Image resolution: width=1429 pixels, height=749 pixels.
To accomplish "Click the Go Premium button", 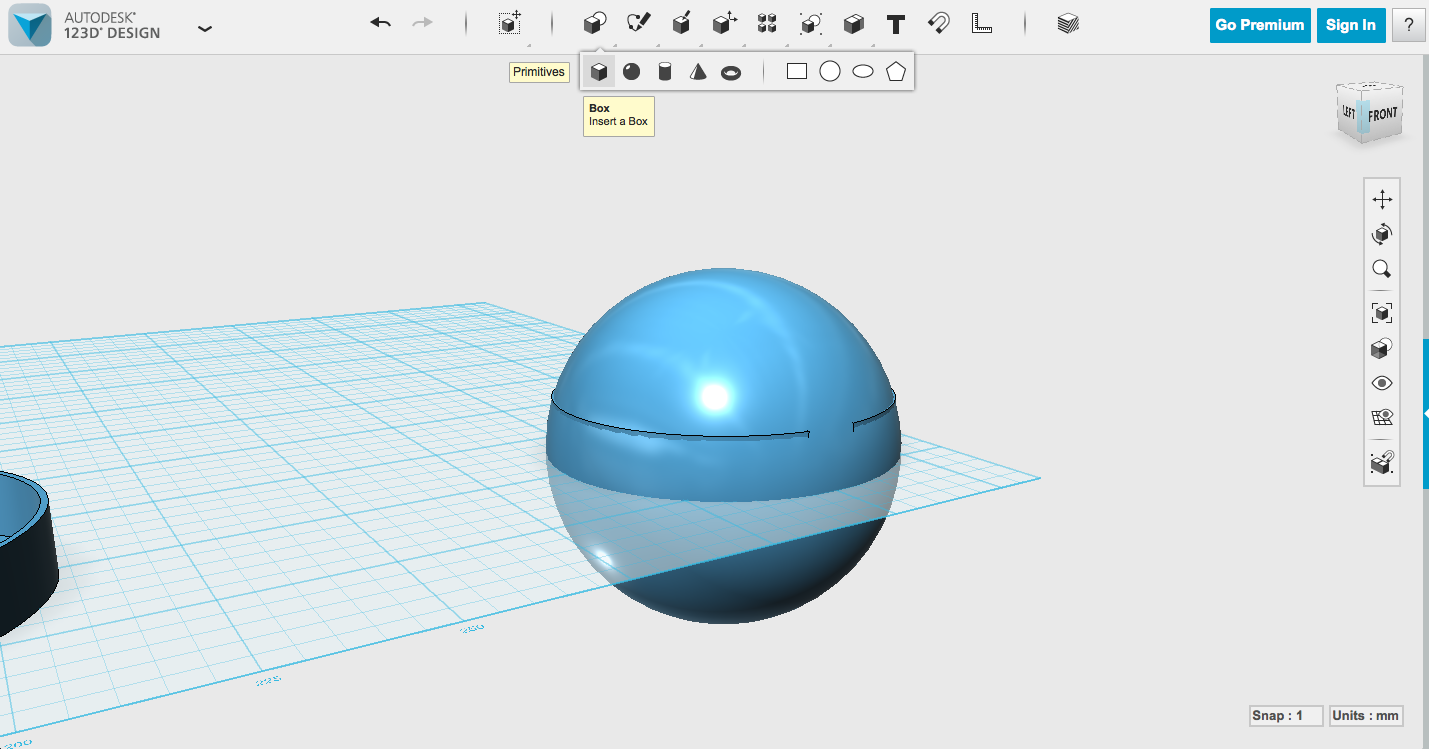I will click(1259, 25).
